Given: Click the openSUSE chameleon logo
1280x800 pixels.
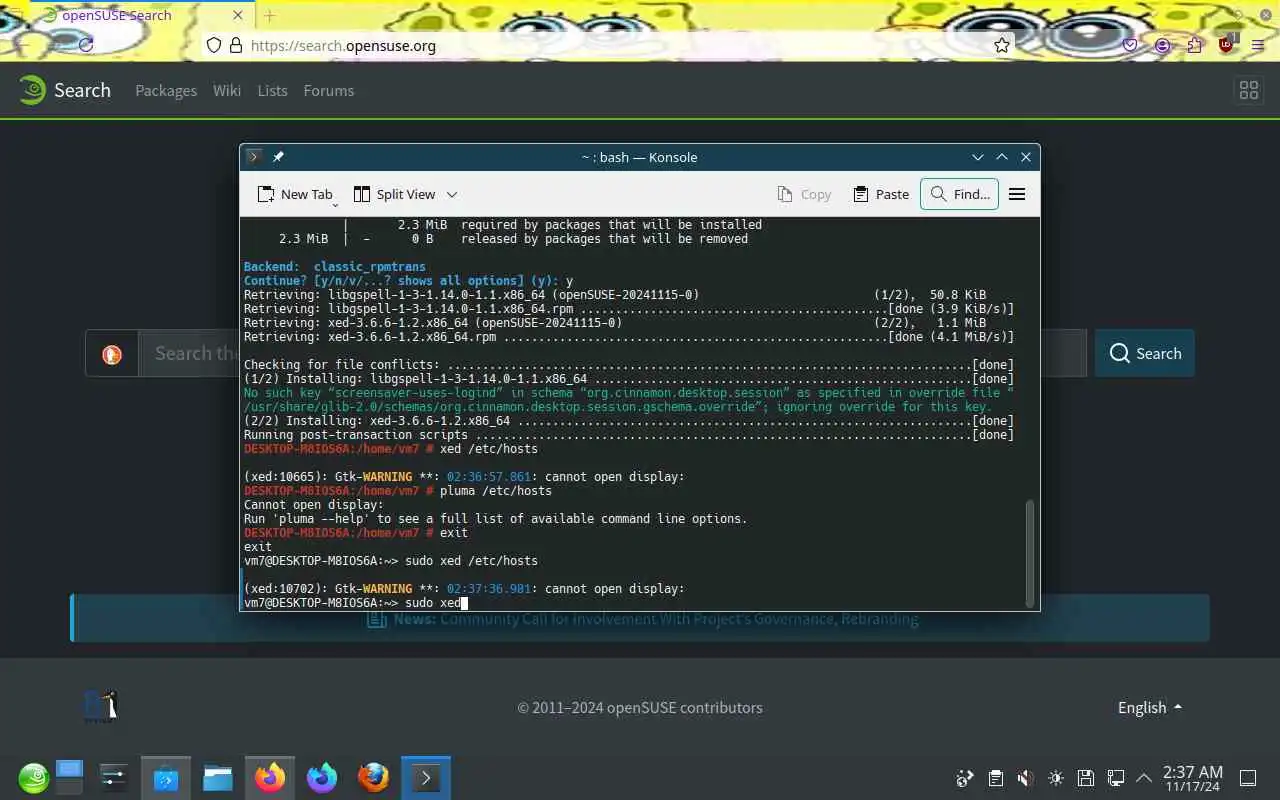Looking at the screenshot, I should tap(33, 90).
